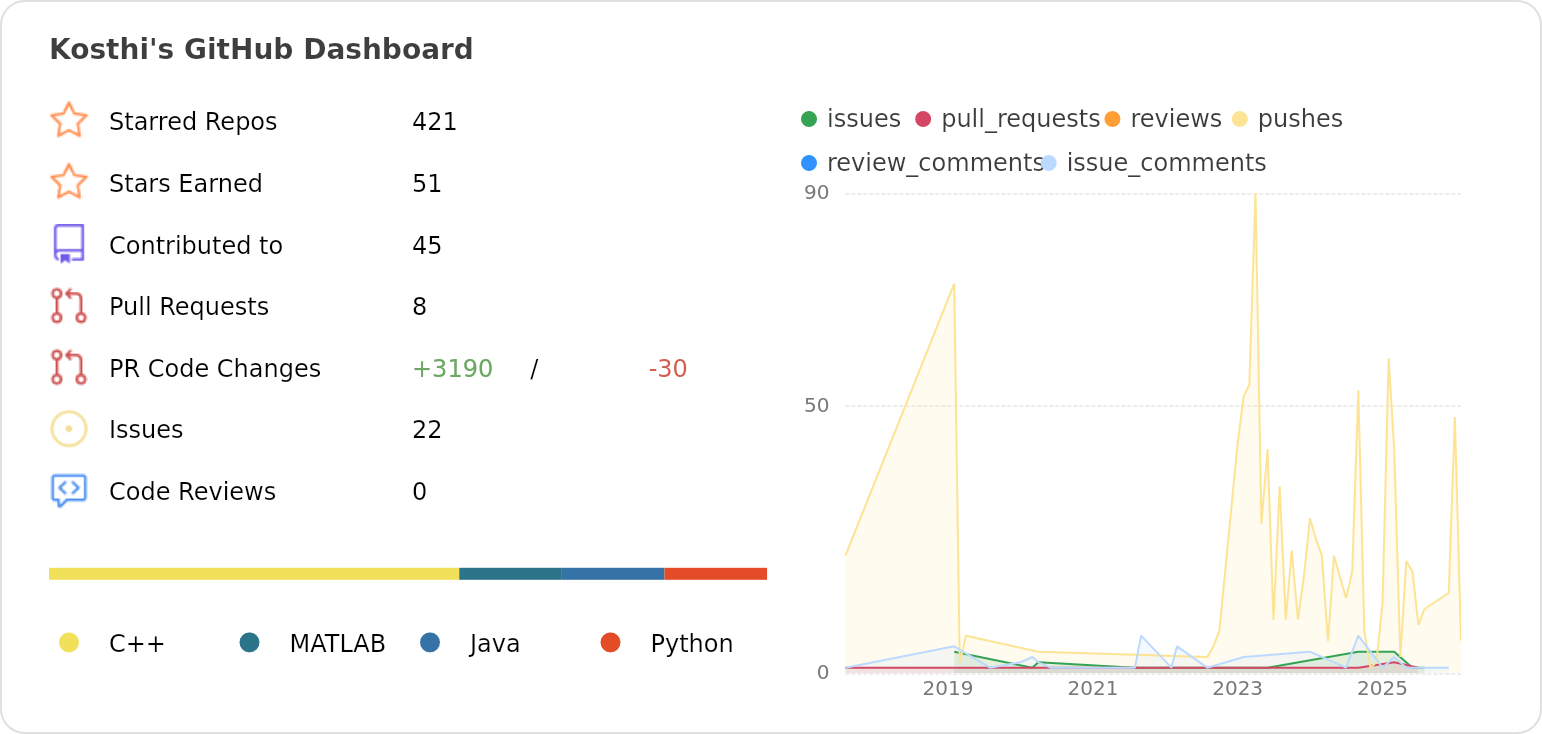Open the dashboard title Kosthi's GitHub Dashboard

[x=261, y=48]
